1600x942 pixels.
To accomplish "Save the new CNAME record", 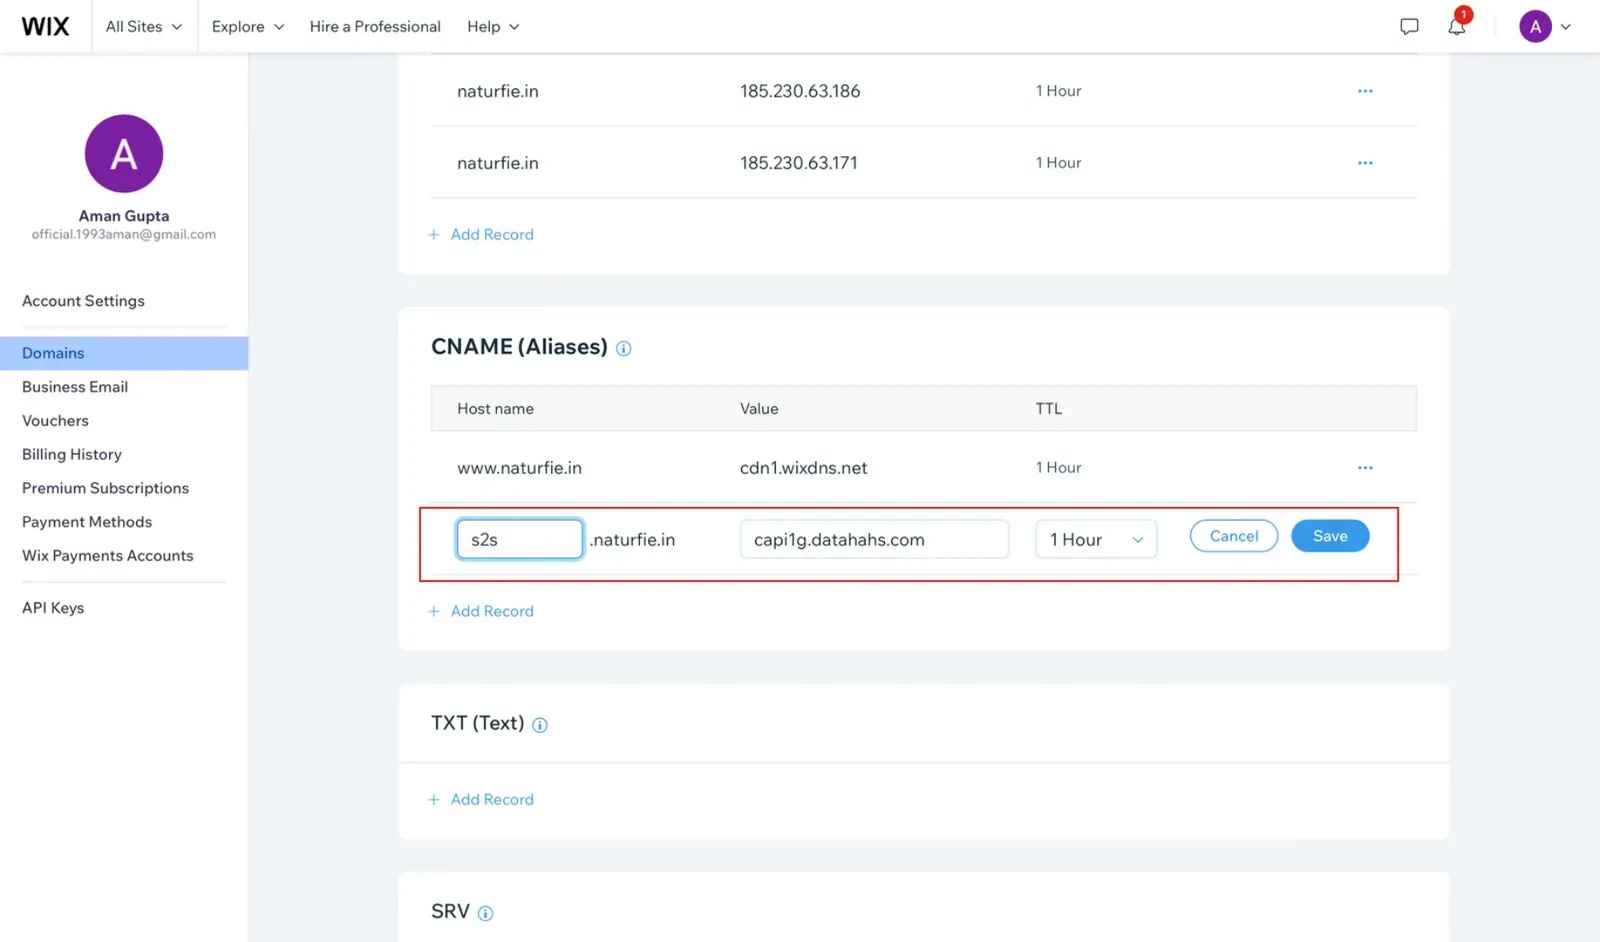I will [x=1330, y=536].
